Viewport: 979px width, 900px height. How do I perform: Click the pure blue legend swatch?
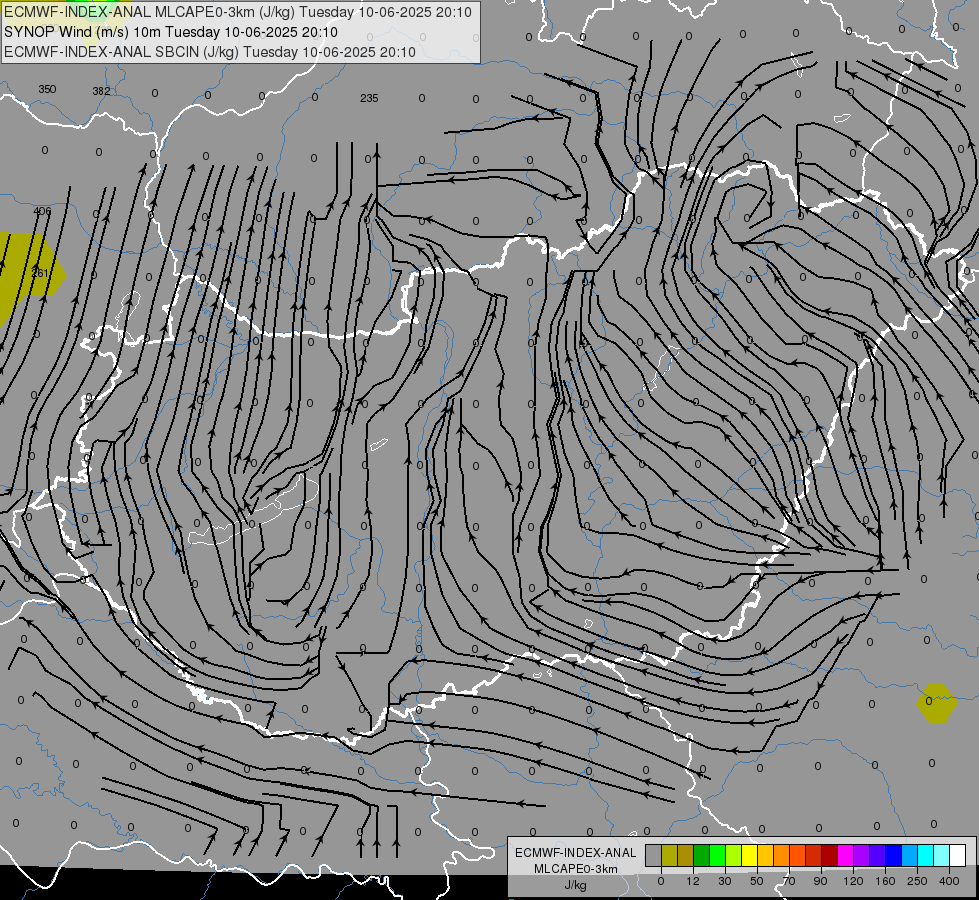click(x=893, y=855)
